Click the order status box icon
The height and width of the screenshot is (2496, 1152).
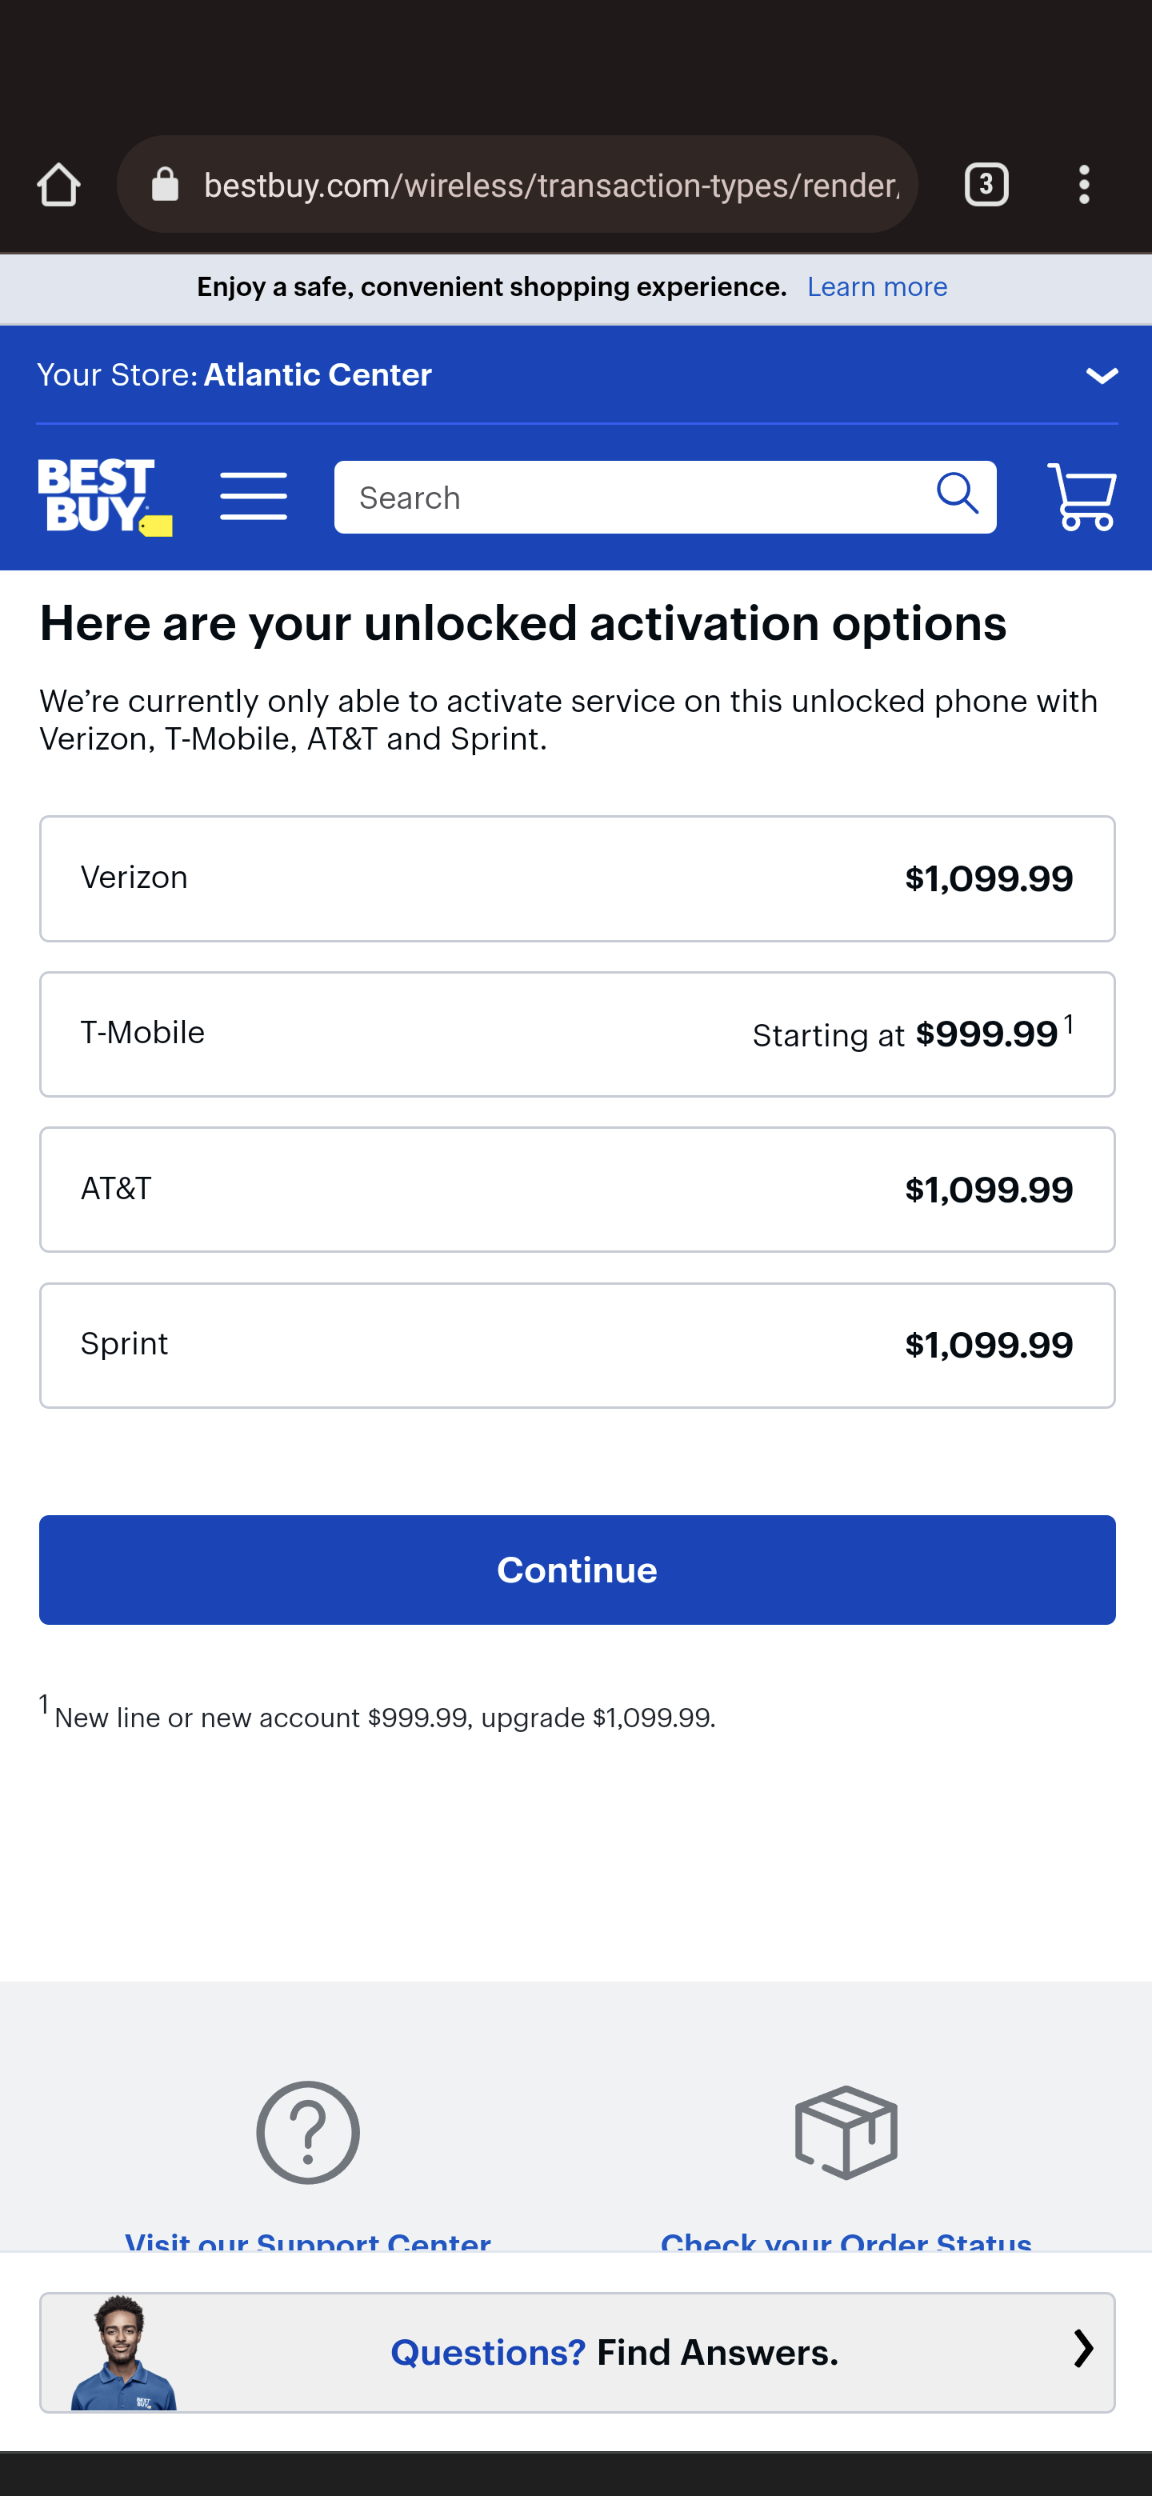(846, 2132)
